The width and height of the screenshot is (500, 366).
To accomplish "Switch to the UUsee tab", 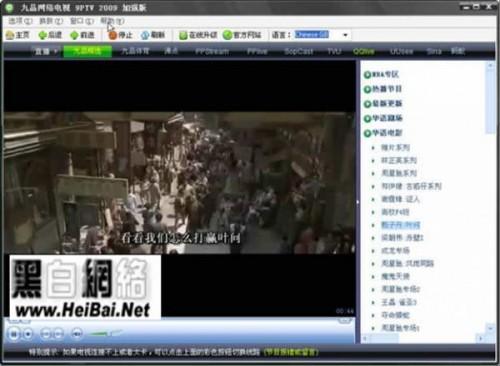I will [x=402, y=51].
